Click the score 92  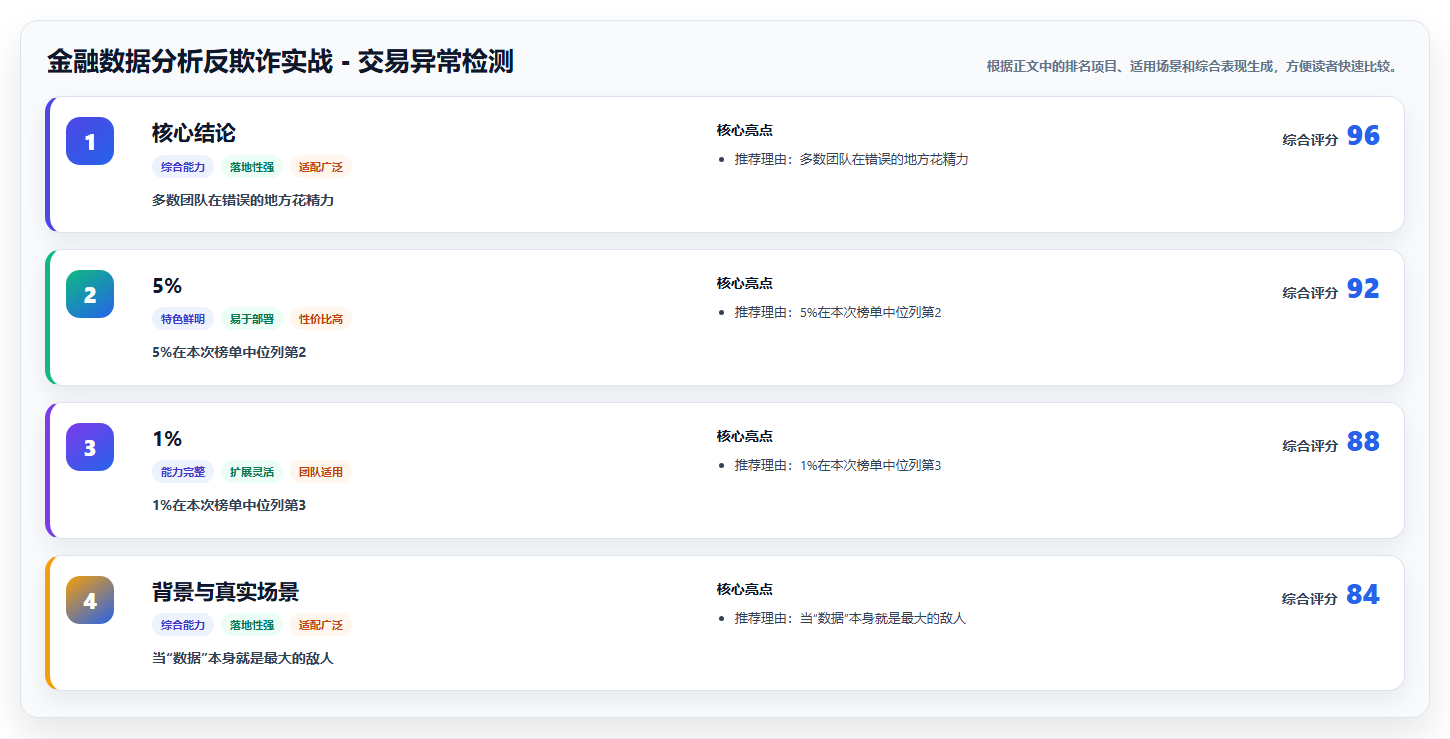point(1363,289)
